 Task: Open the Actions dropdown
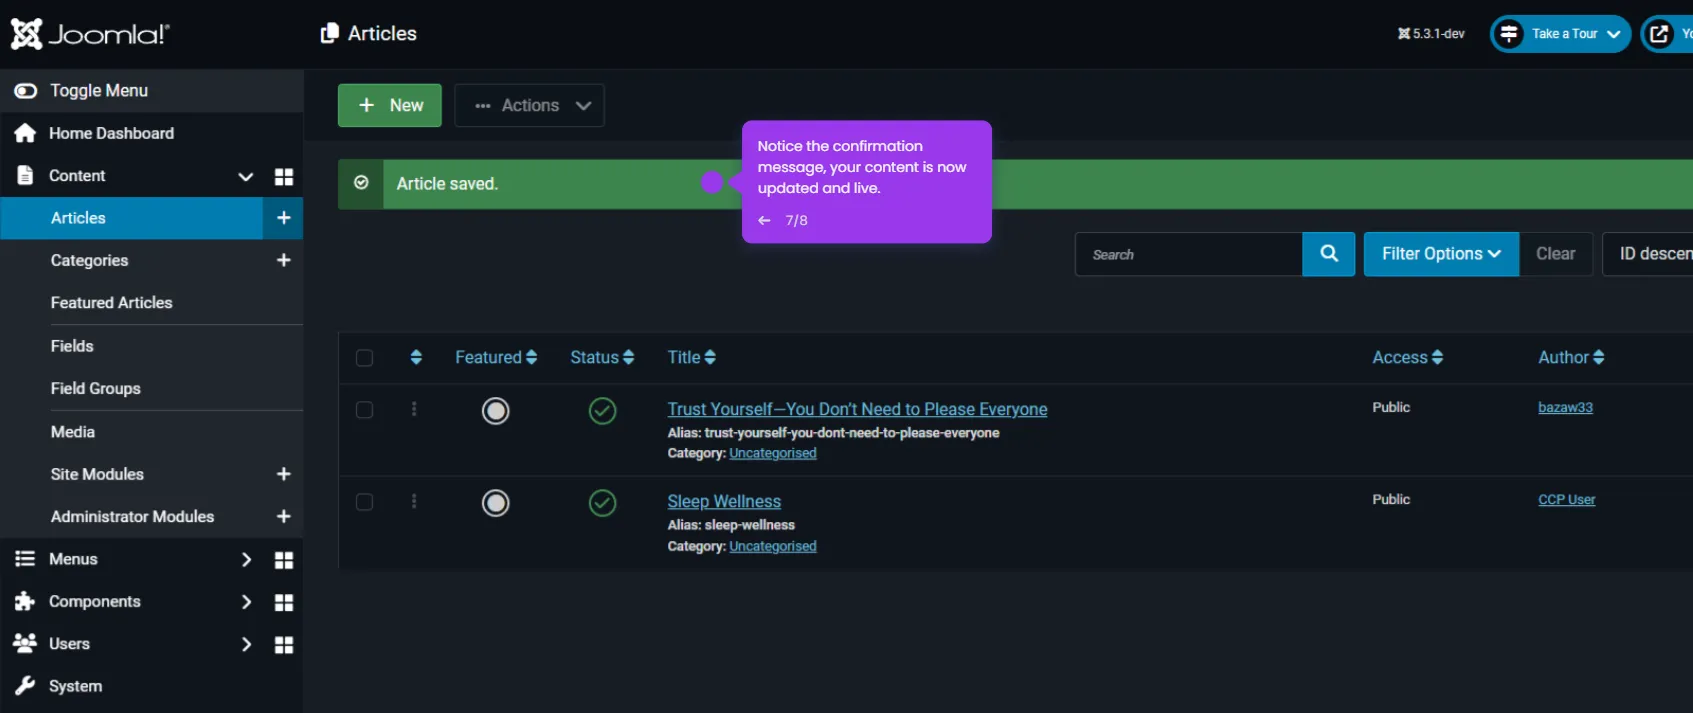pyautogui.click(x=529, y=105)
